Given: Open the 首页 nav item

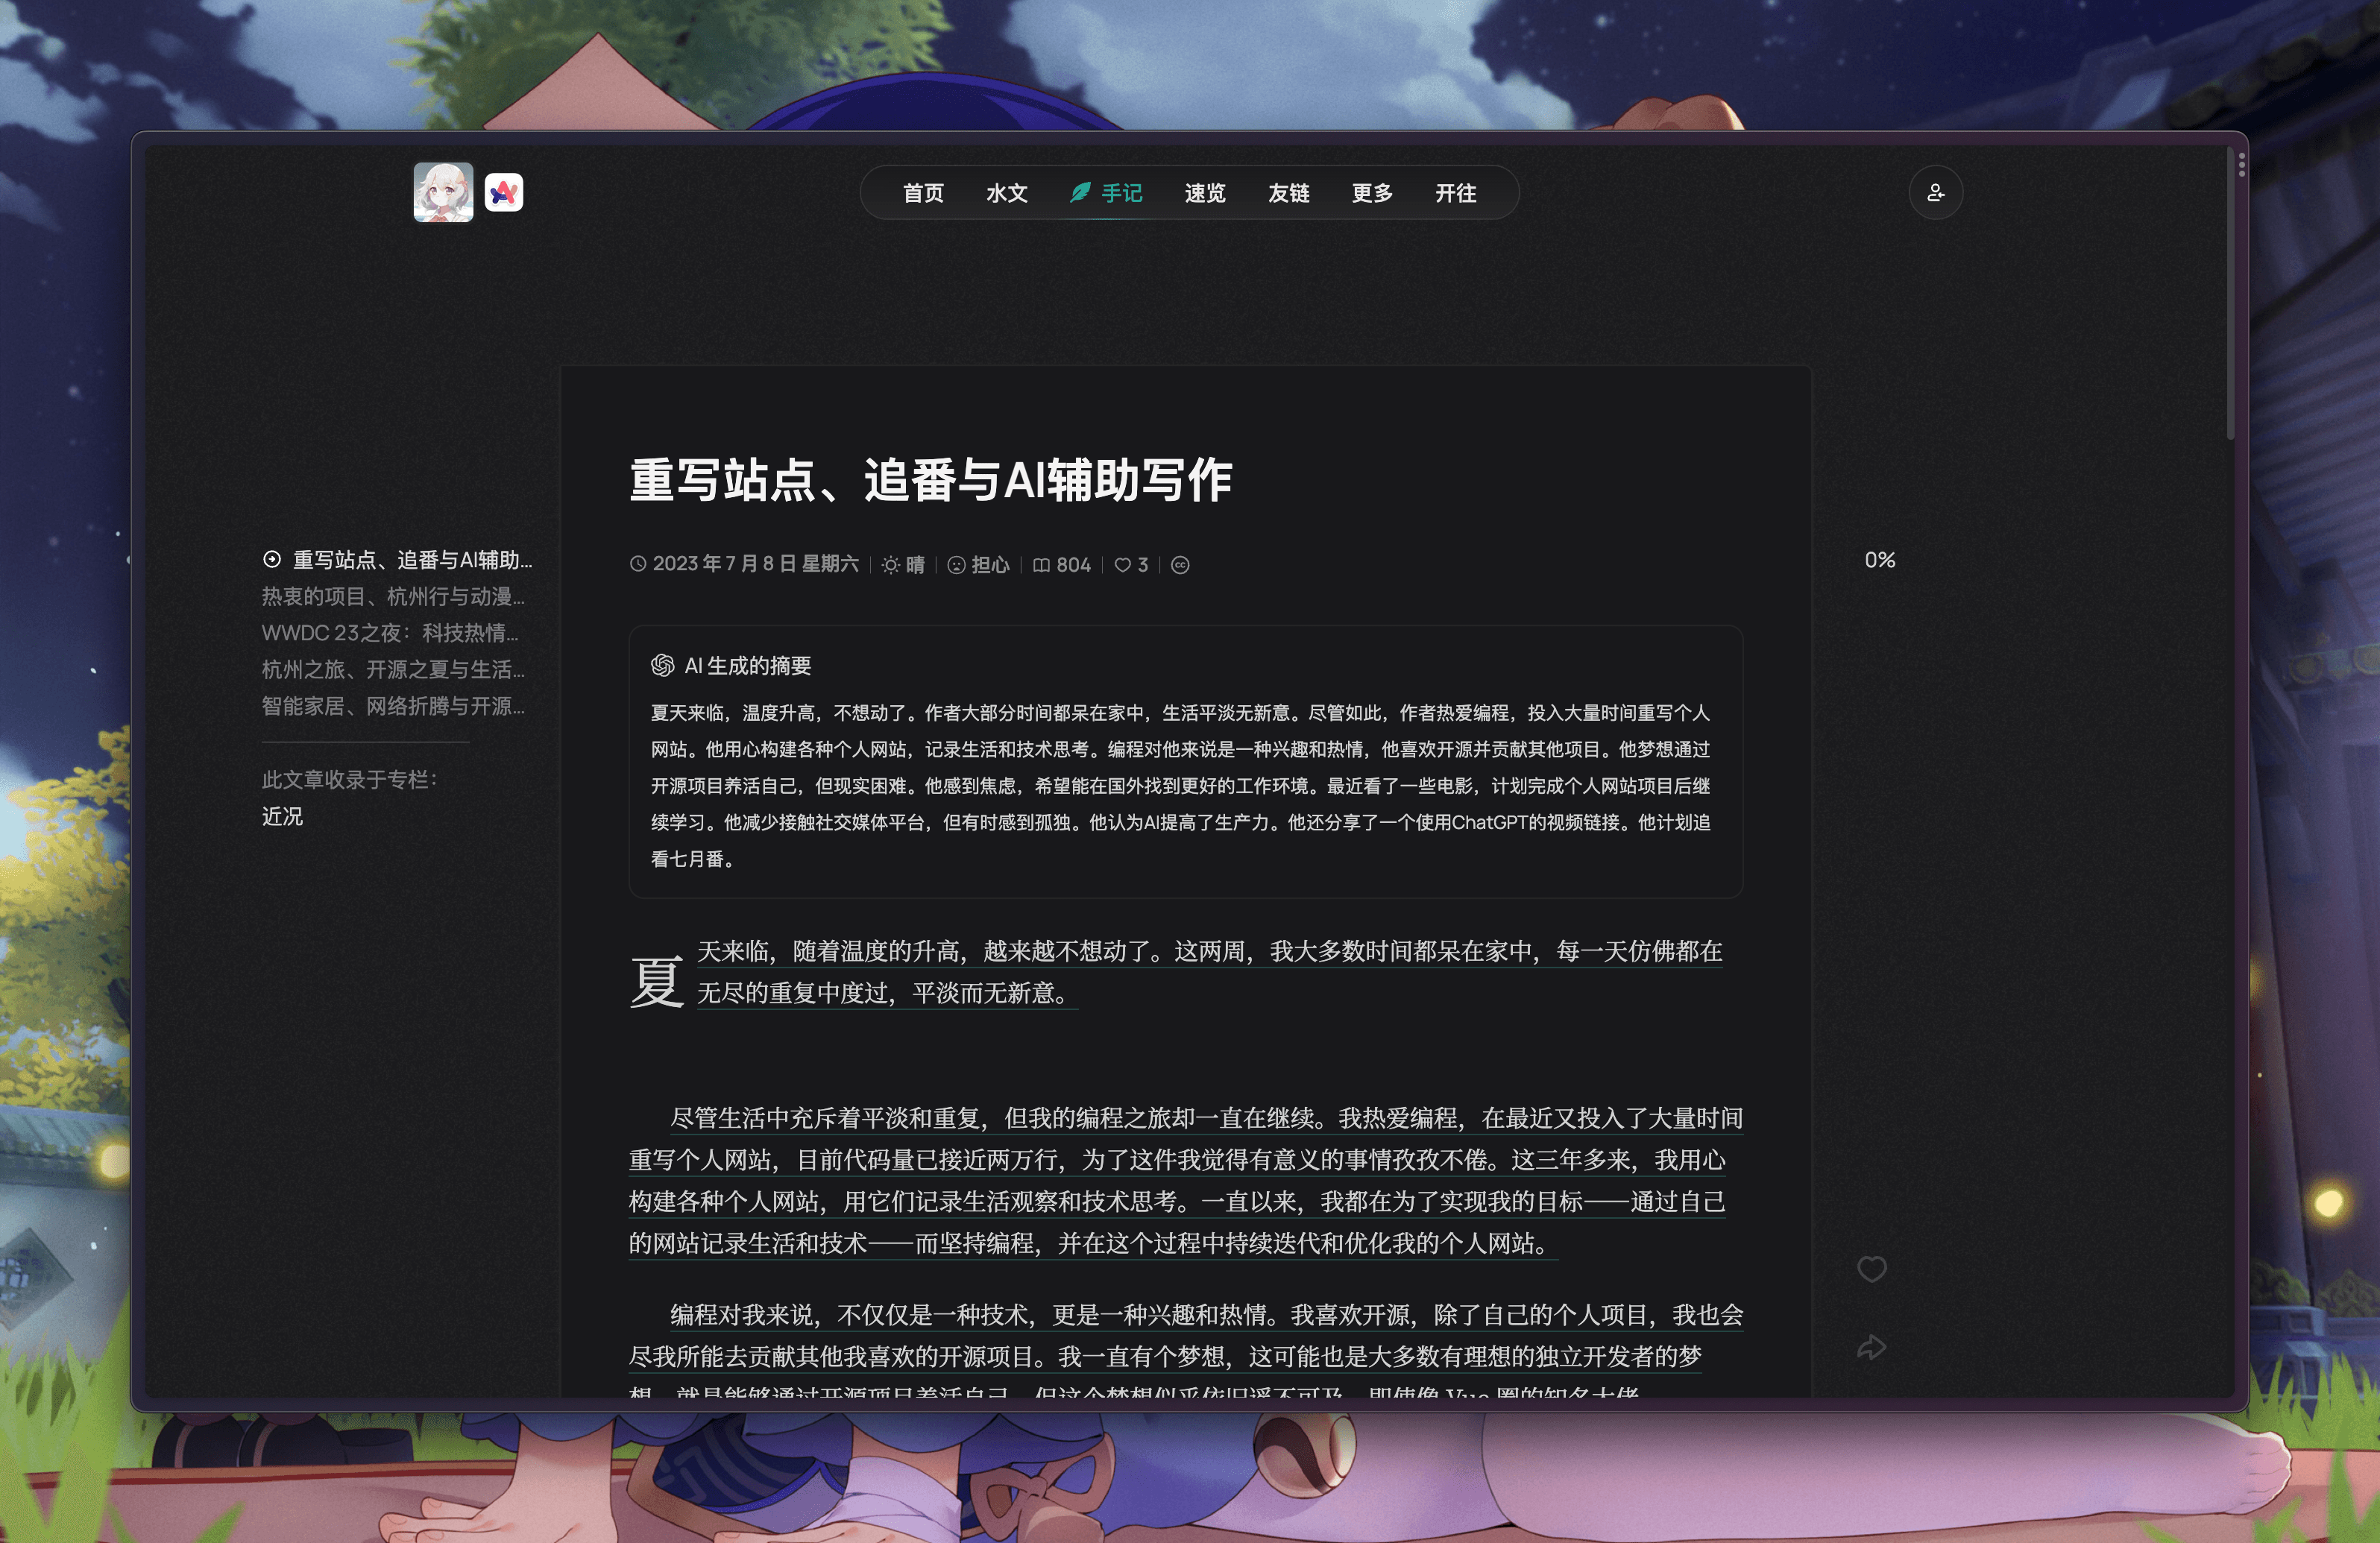Looking at the screenshot, I should [923, 193].
